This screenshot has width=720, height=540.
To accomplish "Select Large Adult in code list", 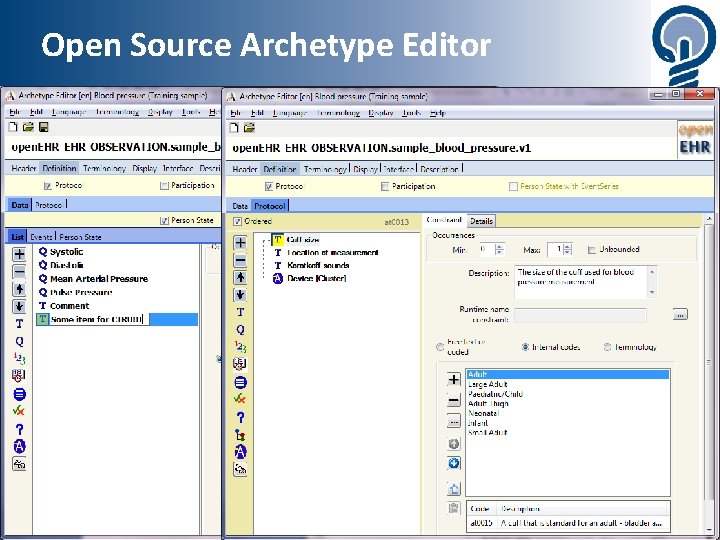I will click(x=488, y=384).
